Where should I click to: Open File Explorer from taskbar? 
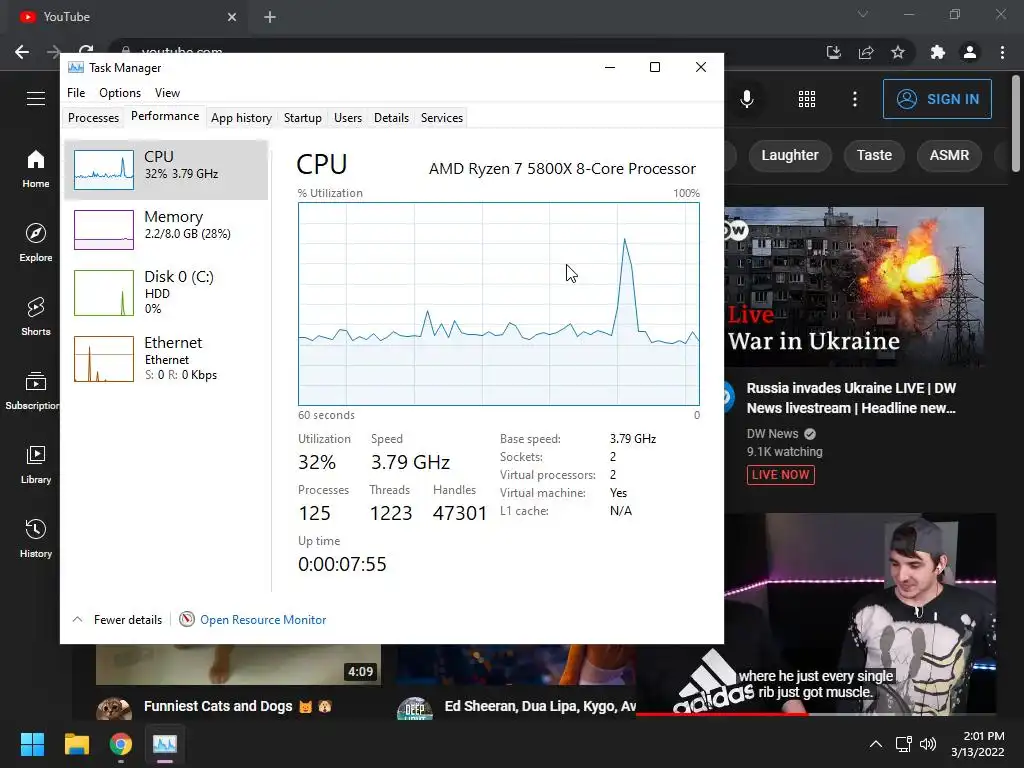tap(76, 744)
